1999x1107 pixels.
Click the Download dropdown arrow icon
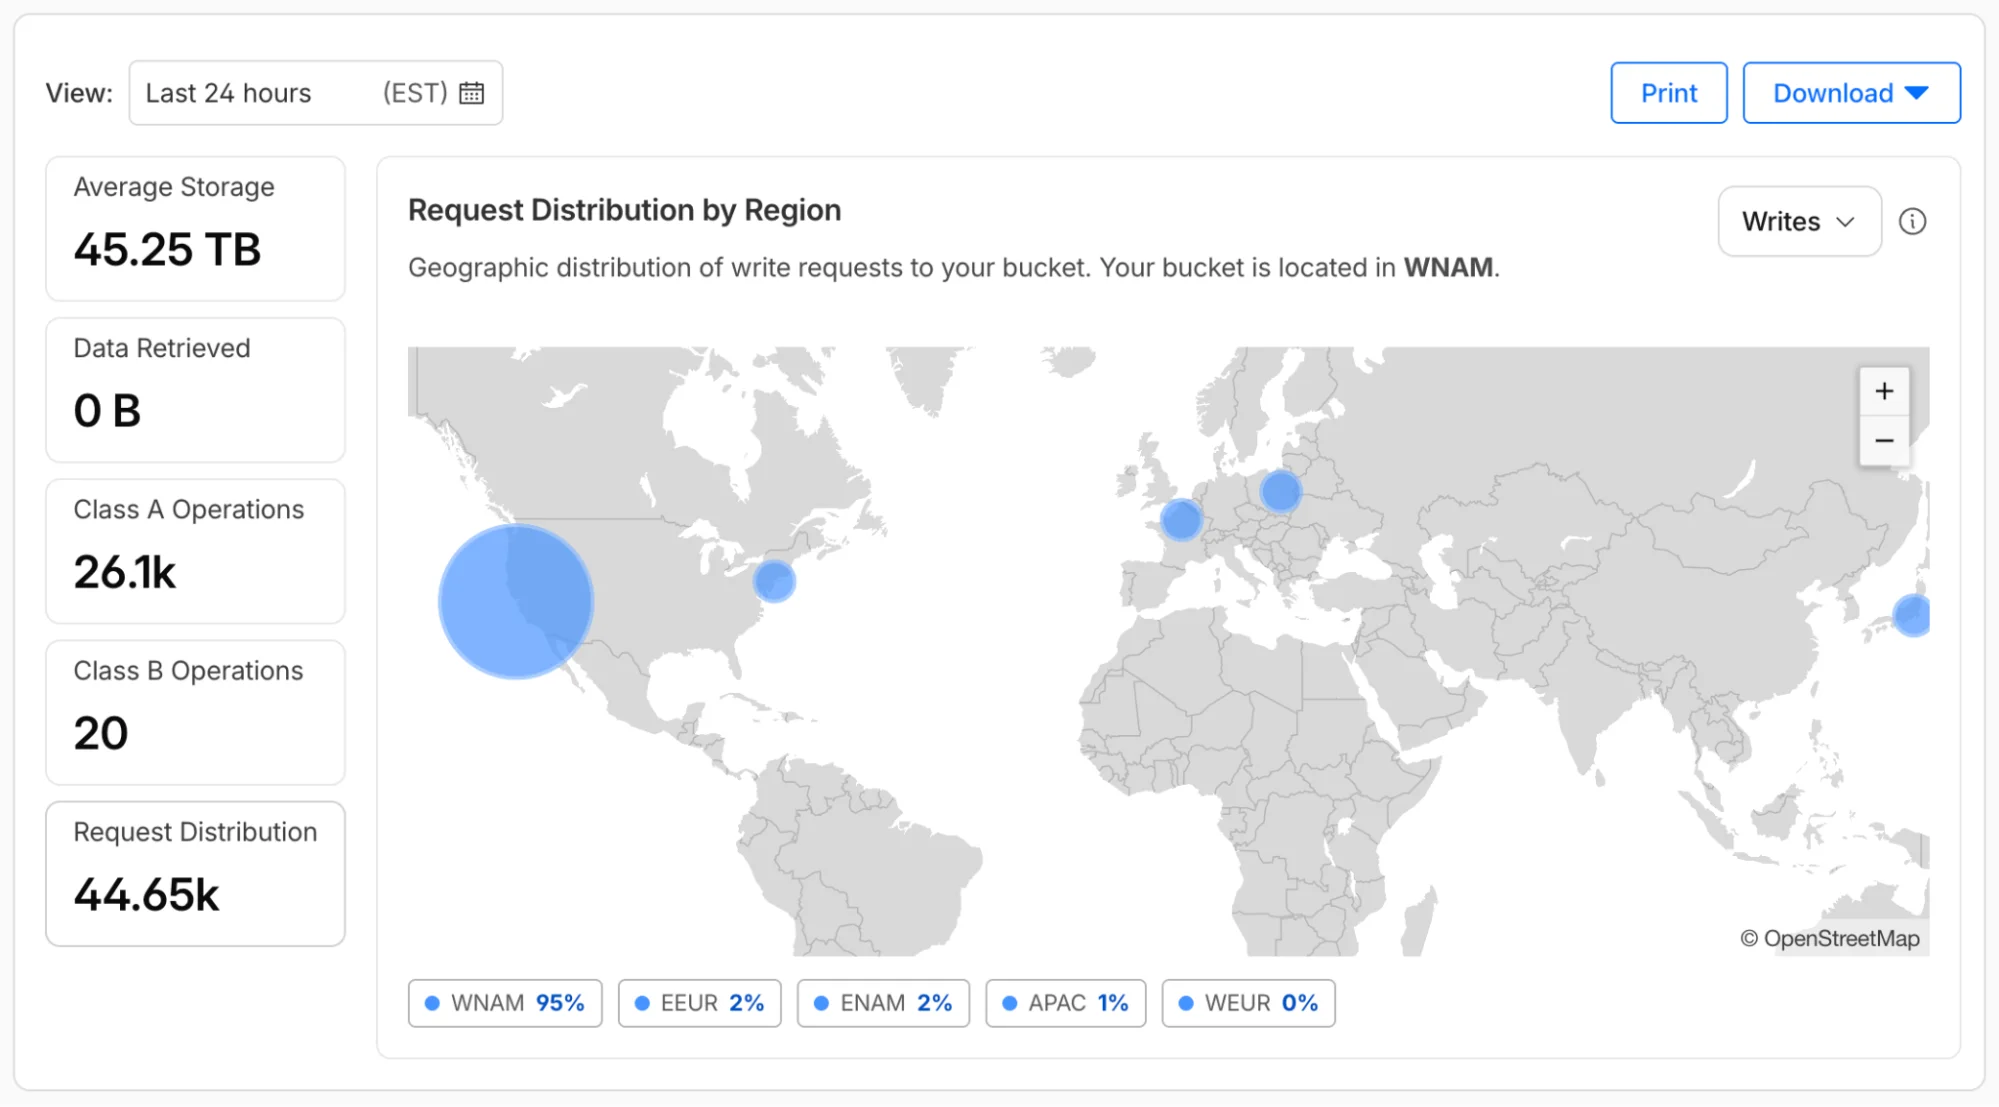pos(1917,92)
